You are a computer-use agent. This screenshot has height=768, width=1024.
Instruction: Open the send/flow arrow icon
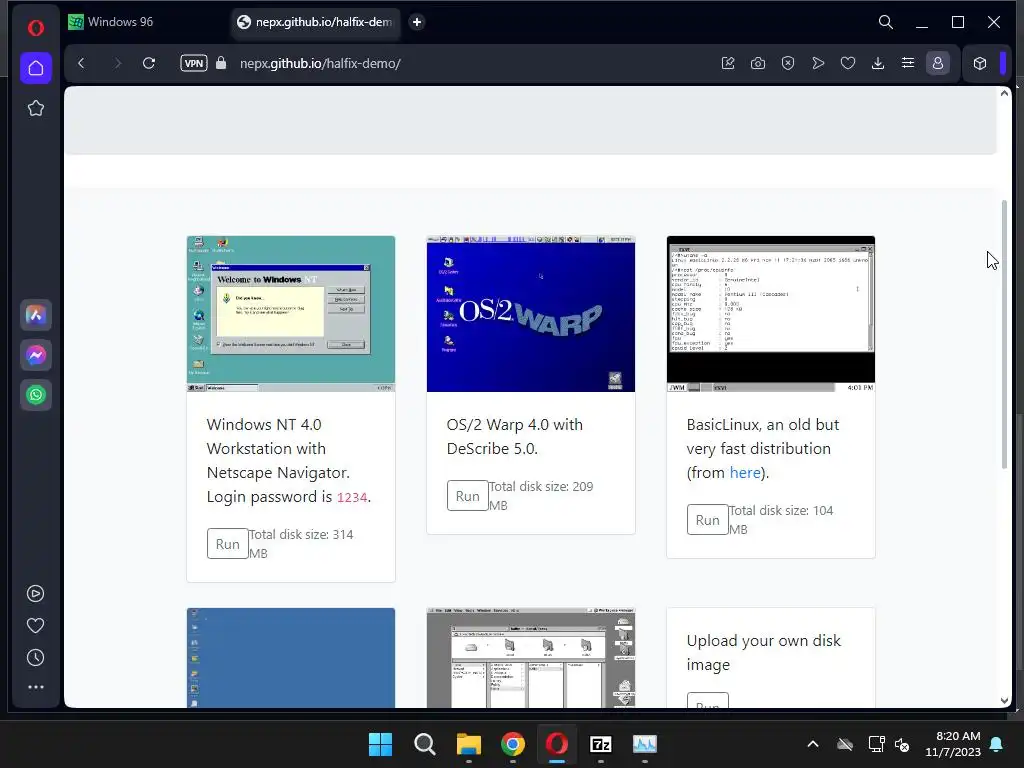[818, 63]
